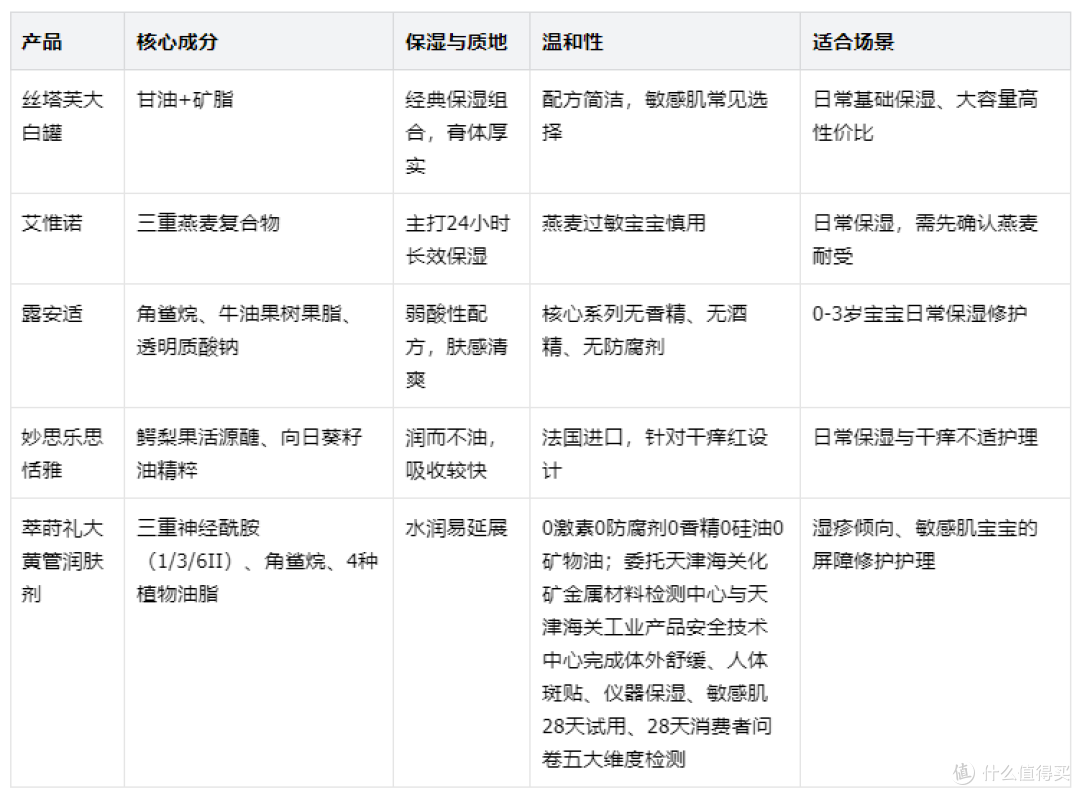Click the 日常保湿与干痒不适护理 cell
This screenshot has width=1080, height=795.
(x=935, y=453)
